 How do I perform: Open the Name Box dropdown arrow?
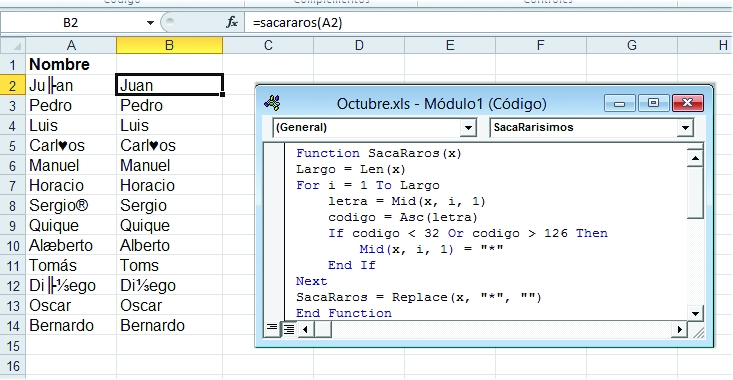[150, 22]
